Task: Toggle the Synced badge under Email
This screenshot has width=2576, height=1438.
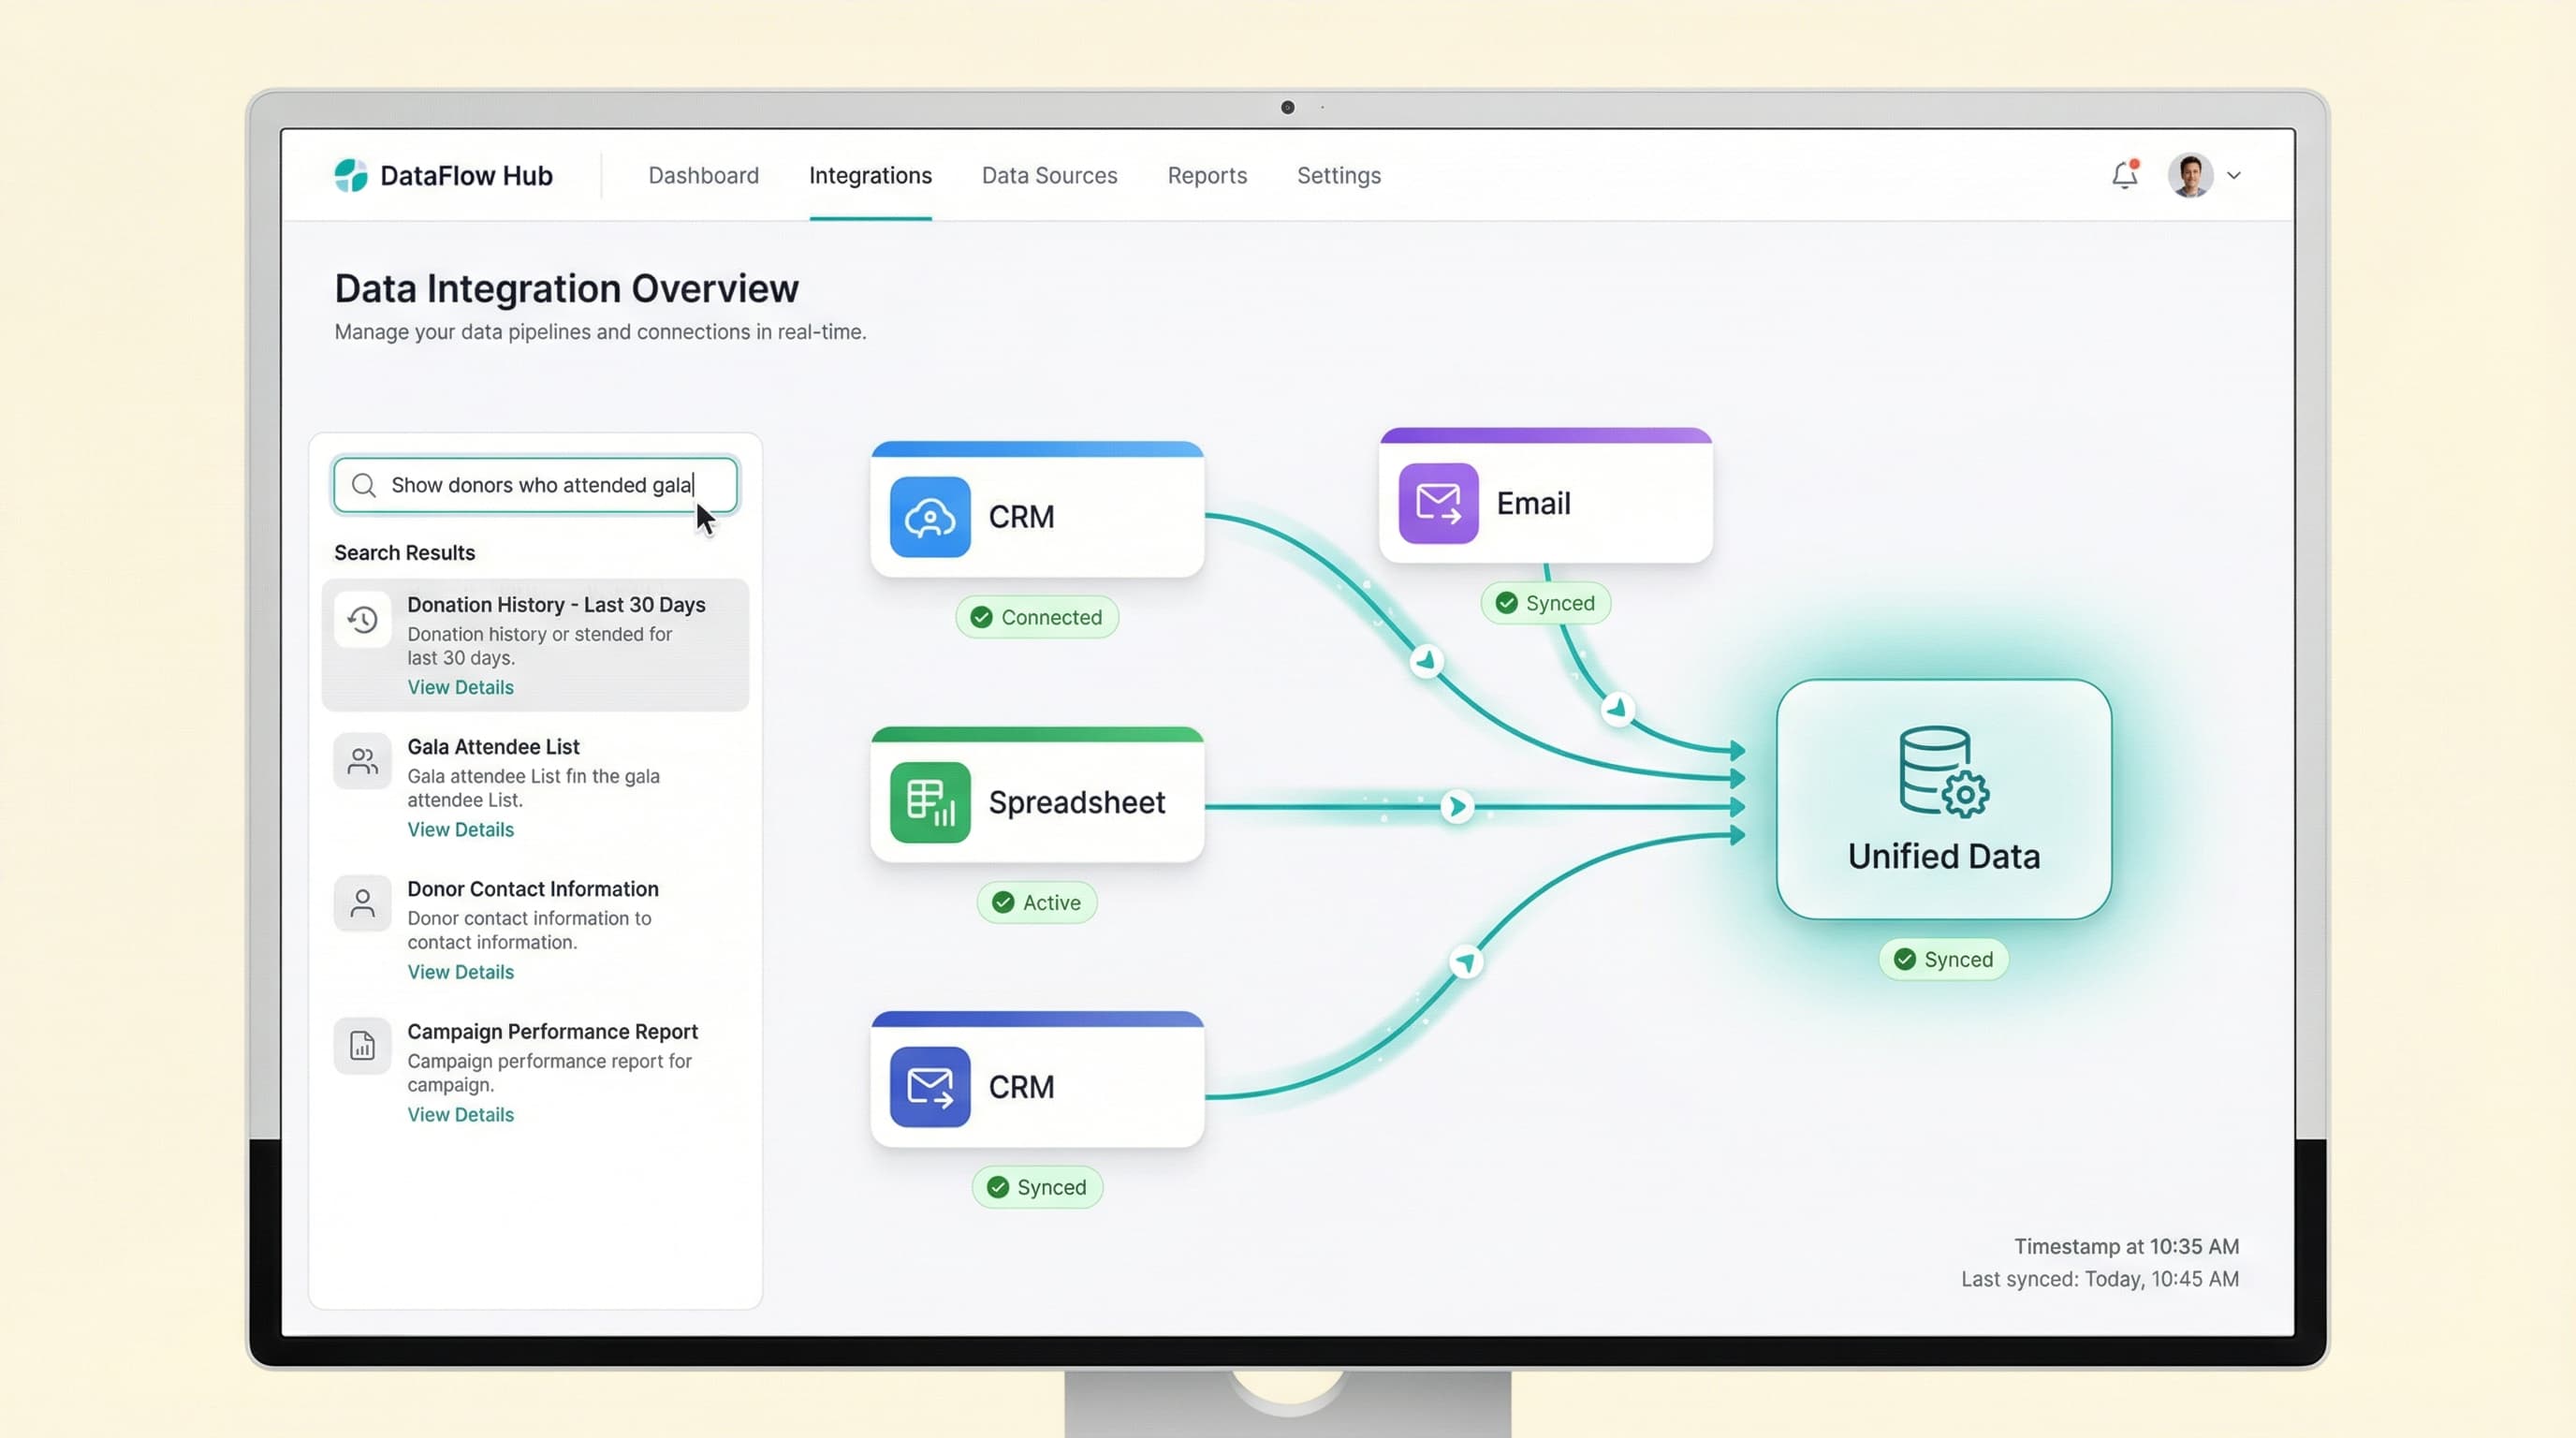Action: point(1545,602)
